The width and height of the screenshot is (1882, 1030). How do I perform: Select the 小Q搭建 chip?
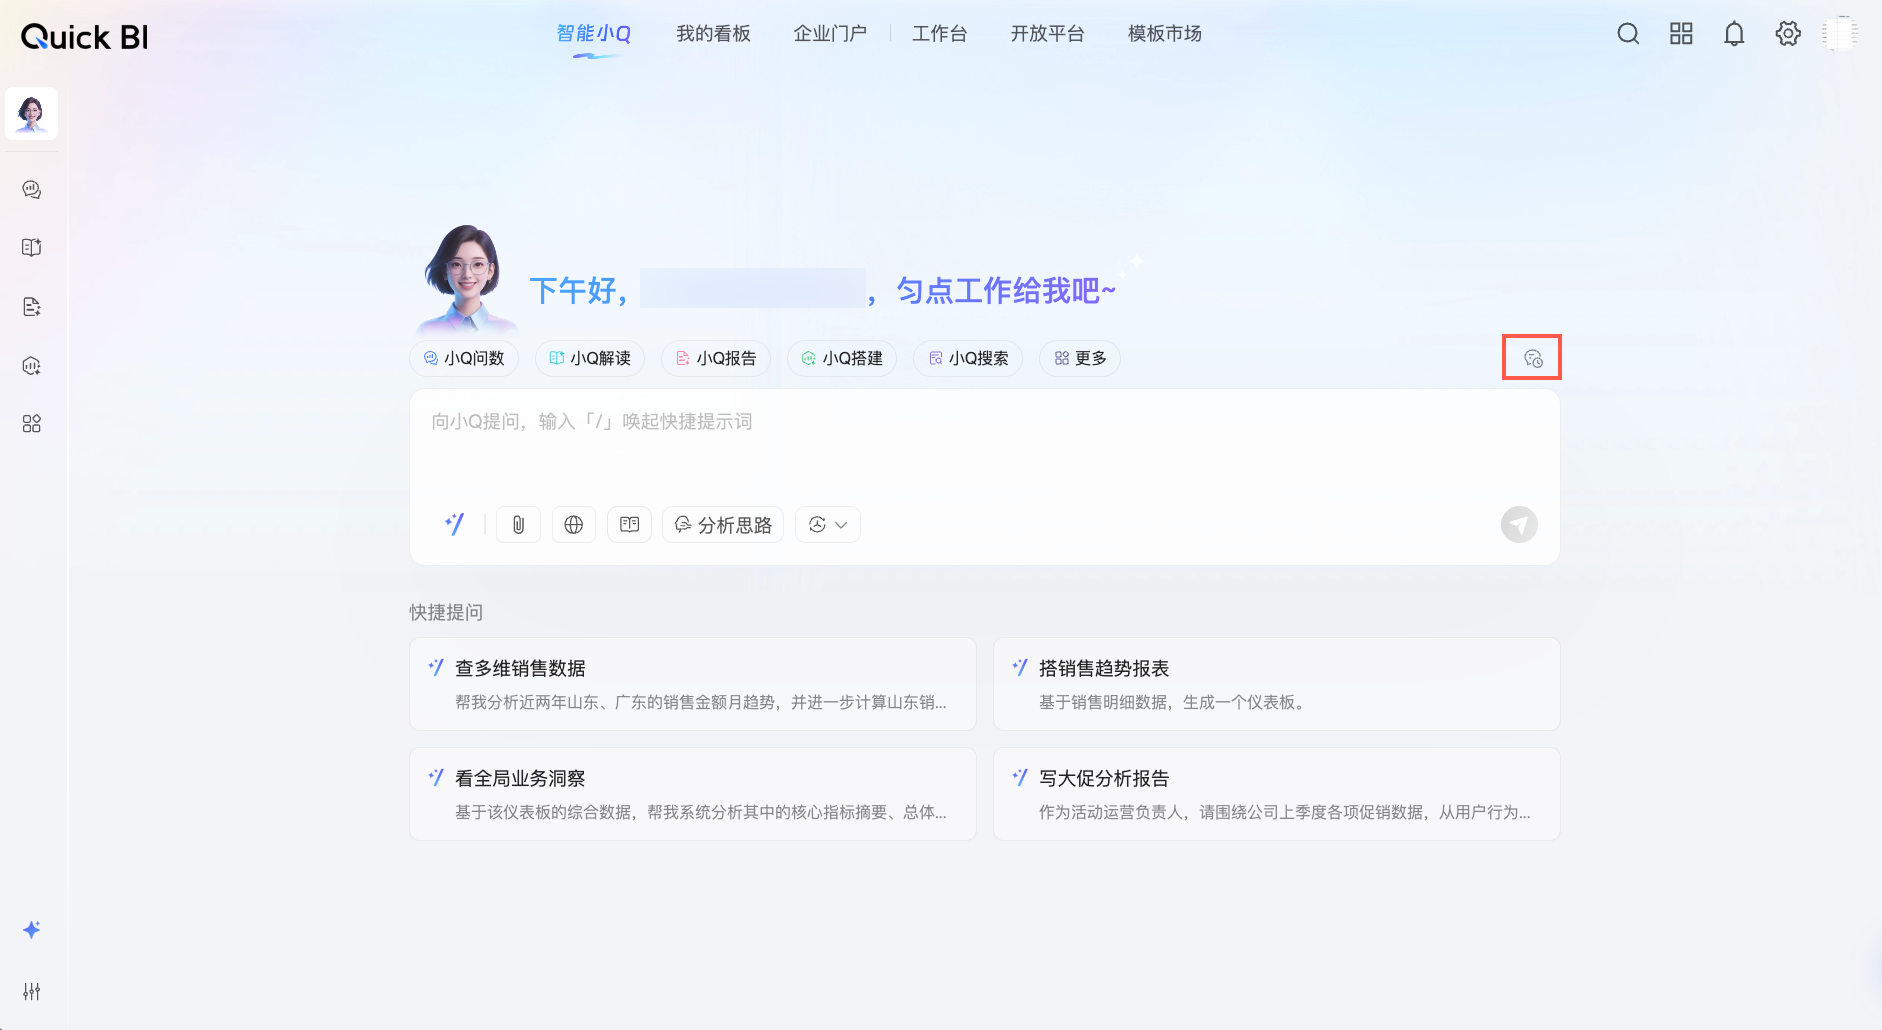coord(842,358)
